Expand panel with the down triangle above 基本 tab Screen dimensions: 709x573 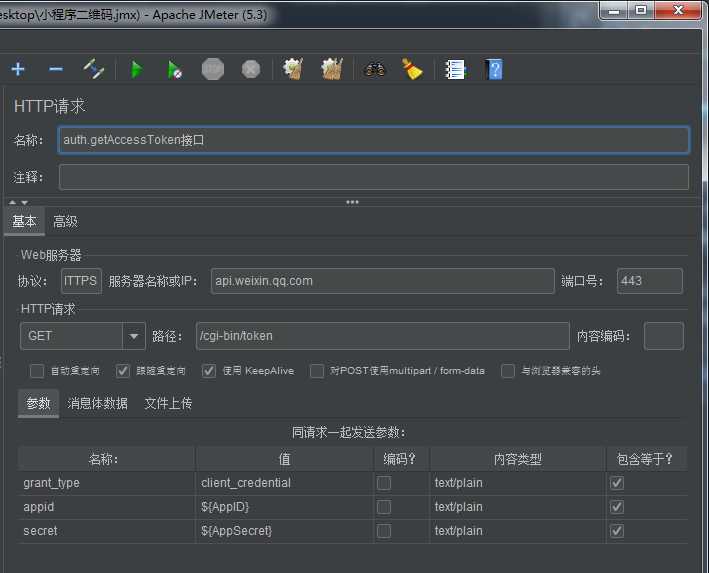coord(24,202)
